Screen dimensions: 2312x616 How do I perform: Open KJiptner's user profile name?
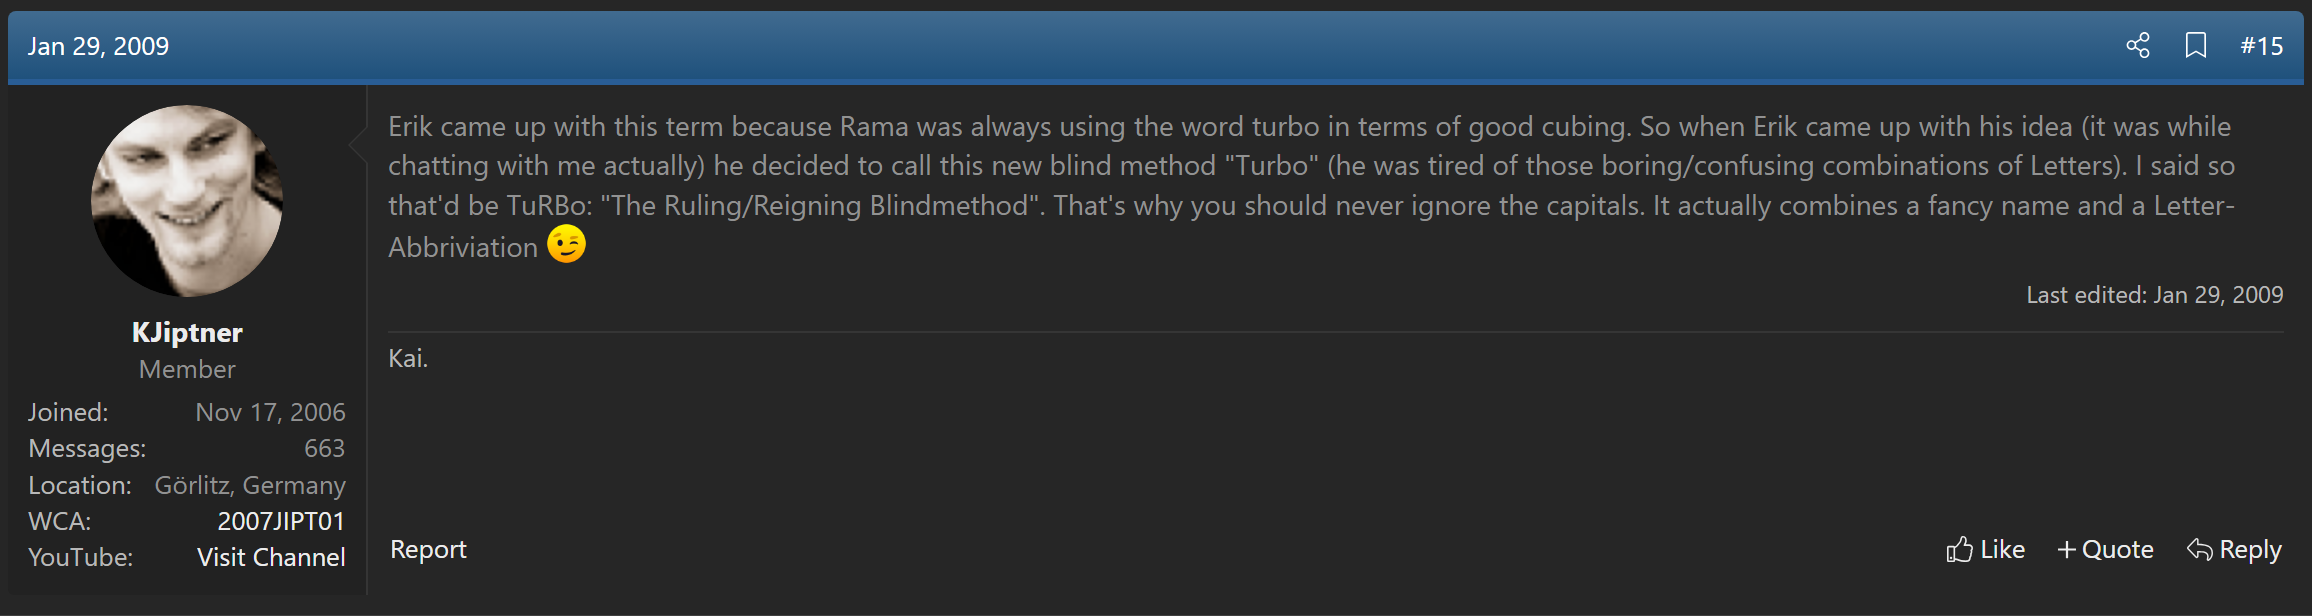point(187,332)
